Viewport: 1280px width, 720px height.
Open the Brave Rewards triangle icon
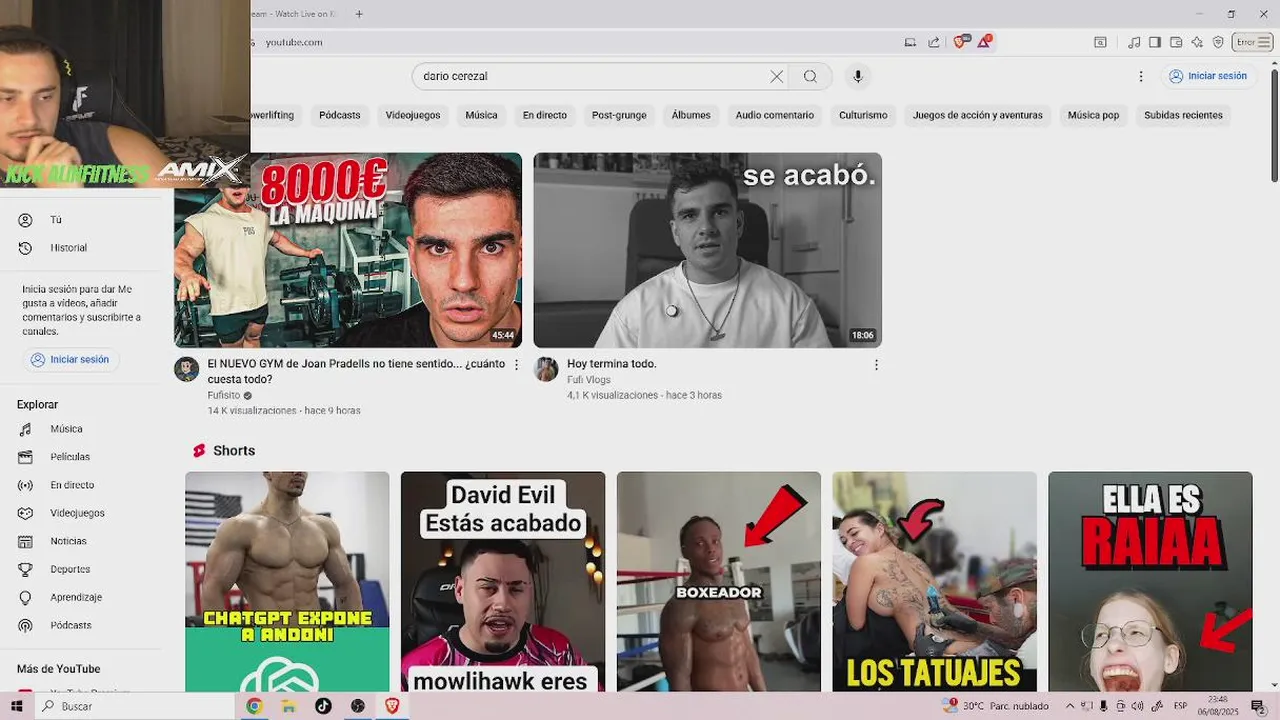point(984,42)
